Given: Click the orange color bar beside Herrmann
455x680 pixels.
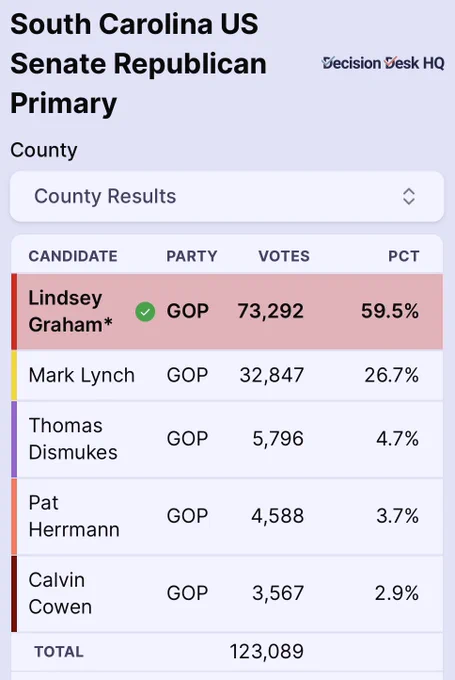Looking at the screenshot, I should (x=14, y=516).
